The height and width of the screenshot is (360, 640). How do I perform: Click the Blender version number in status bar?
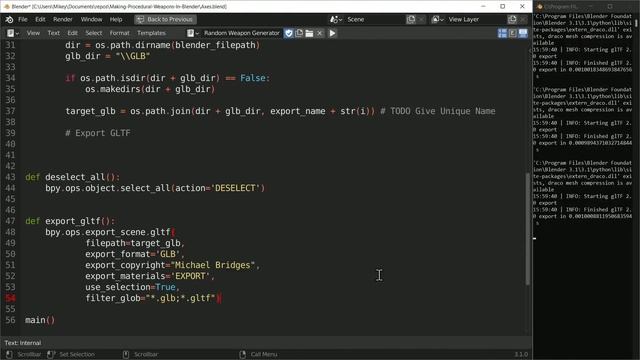(521, 354)
